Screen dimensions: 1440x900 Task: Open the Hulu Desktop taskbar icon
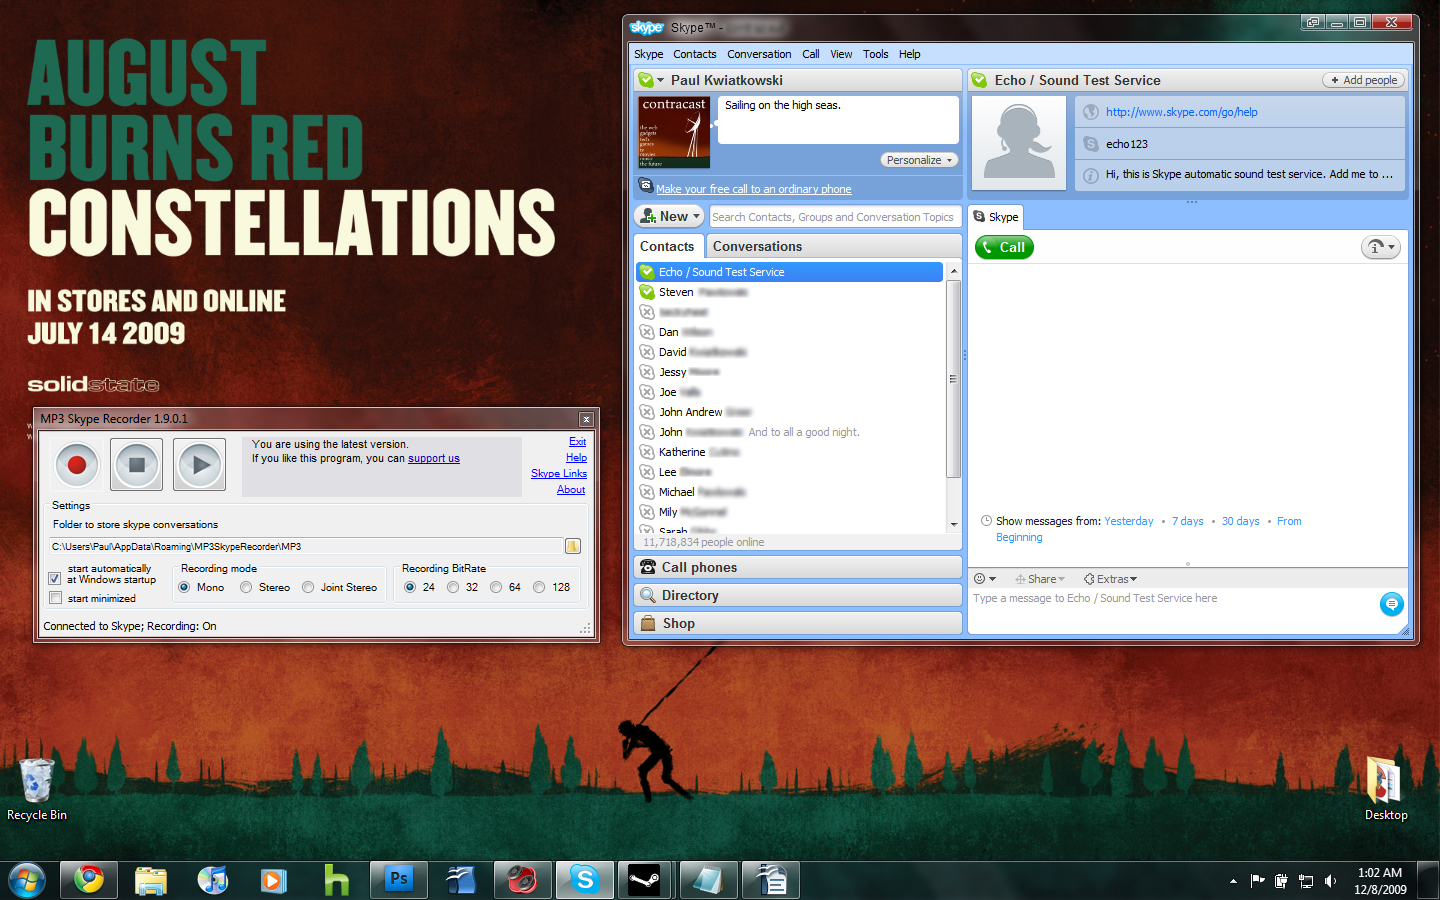click(x=337, y=880)
